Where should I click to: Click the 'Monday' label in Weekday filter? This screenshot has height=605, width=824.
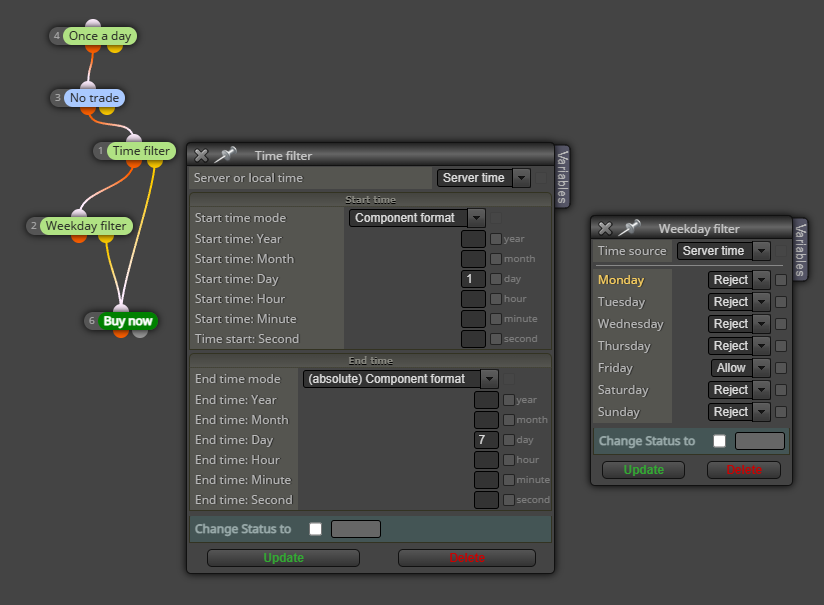coord(621,280)
